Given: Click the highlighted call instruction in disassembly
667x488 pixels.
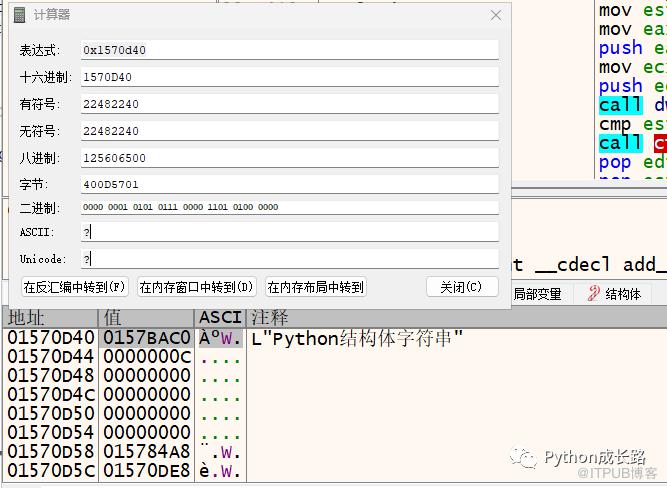Looking at the screenshot, I should [620, 105].
